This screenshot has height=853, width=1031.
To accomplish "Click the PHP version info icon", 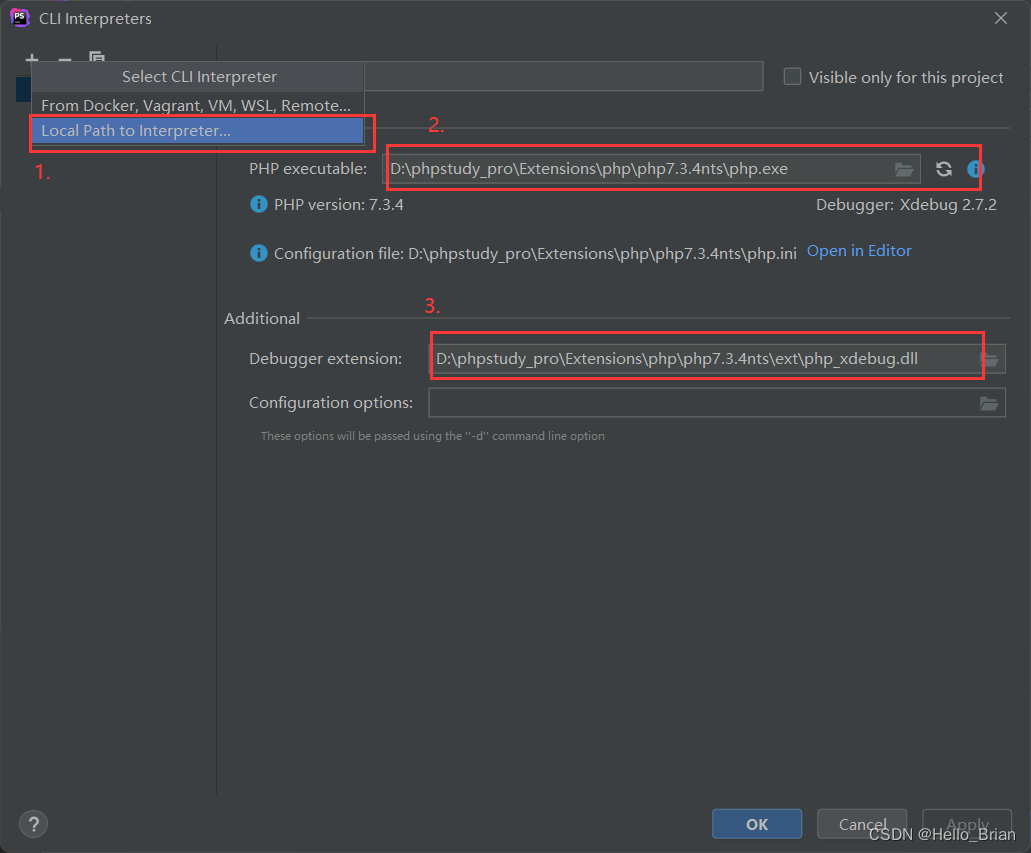I will click(x=259, y=205).
